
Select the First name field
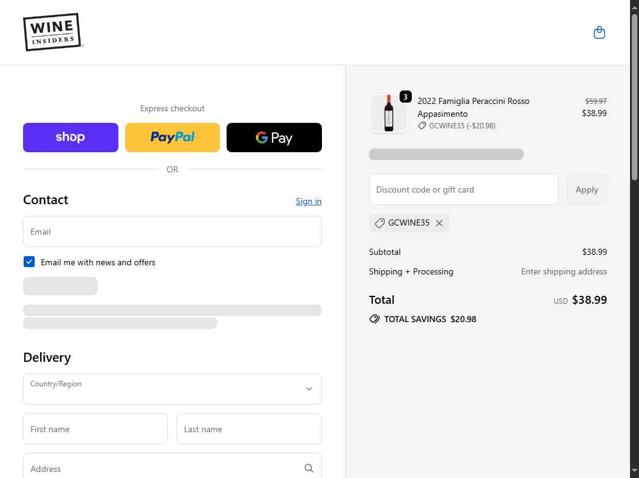click(x=95, y=429)
